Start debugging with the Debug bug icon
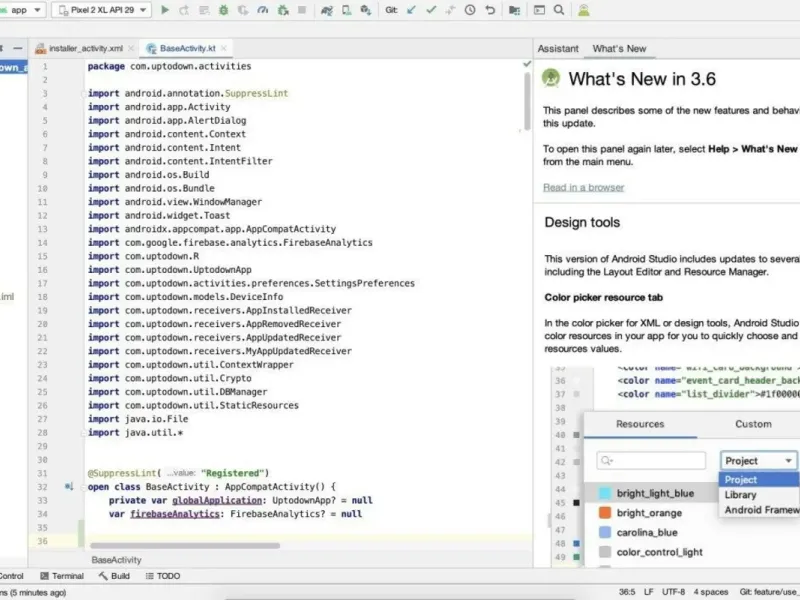Image resolution: width=800 pixels, height=600 pixels. (x=222, y=10)
